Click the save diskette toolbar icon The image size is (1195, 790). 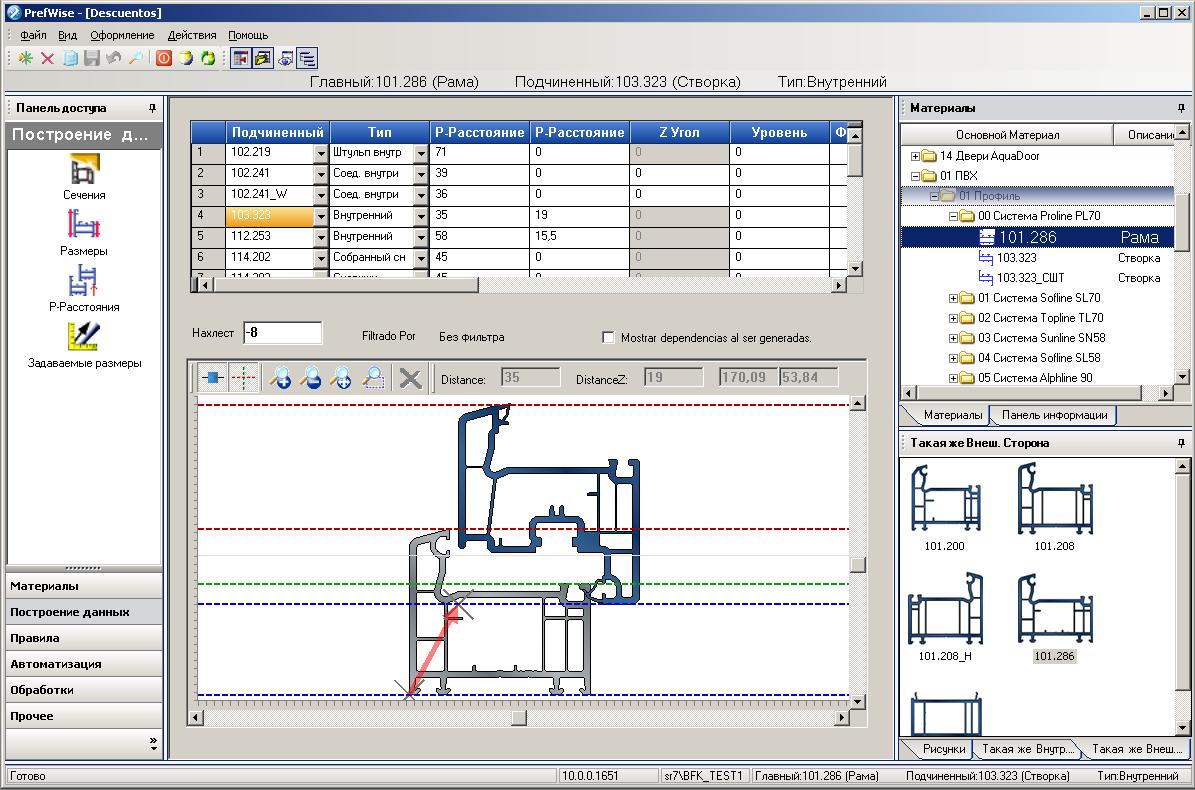[92, 58]
